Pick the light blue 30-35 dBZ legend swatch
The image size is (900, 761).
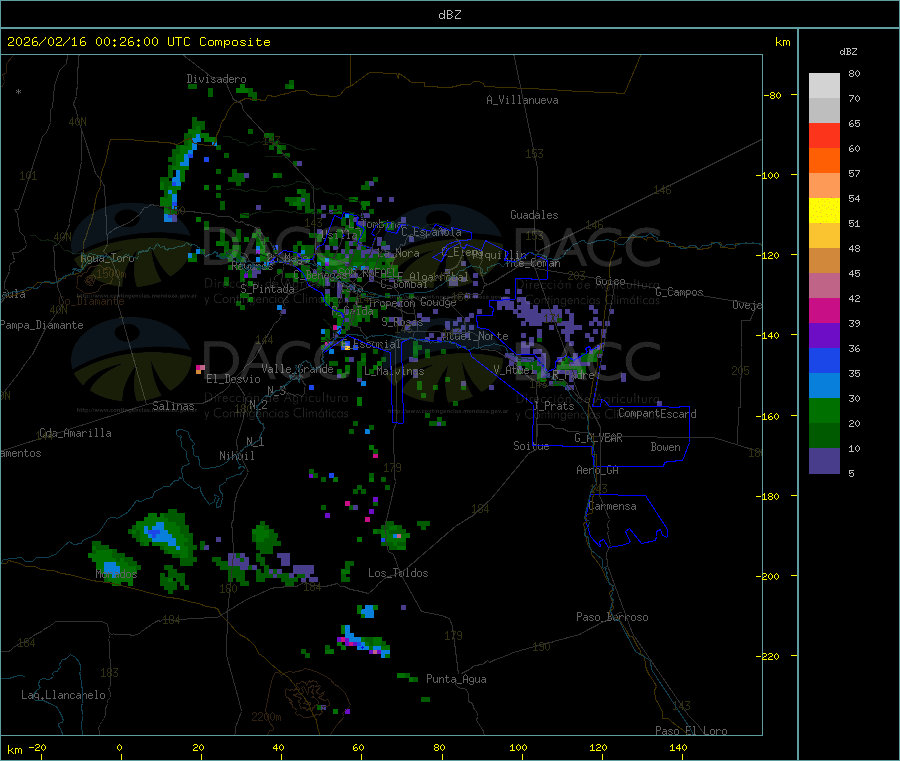[x=824, y=386]
